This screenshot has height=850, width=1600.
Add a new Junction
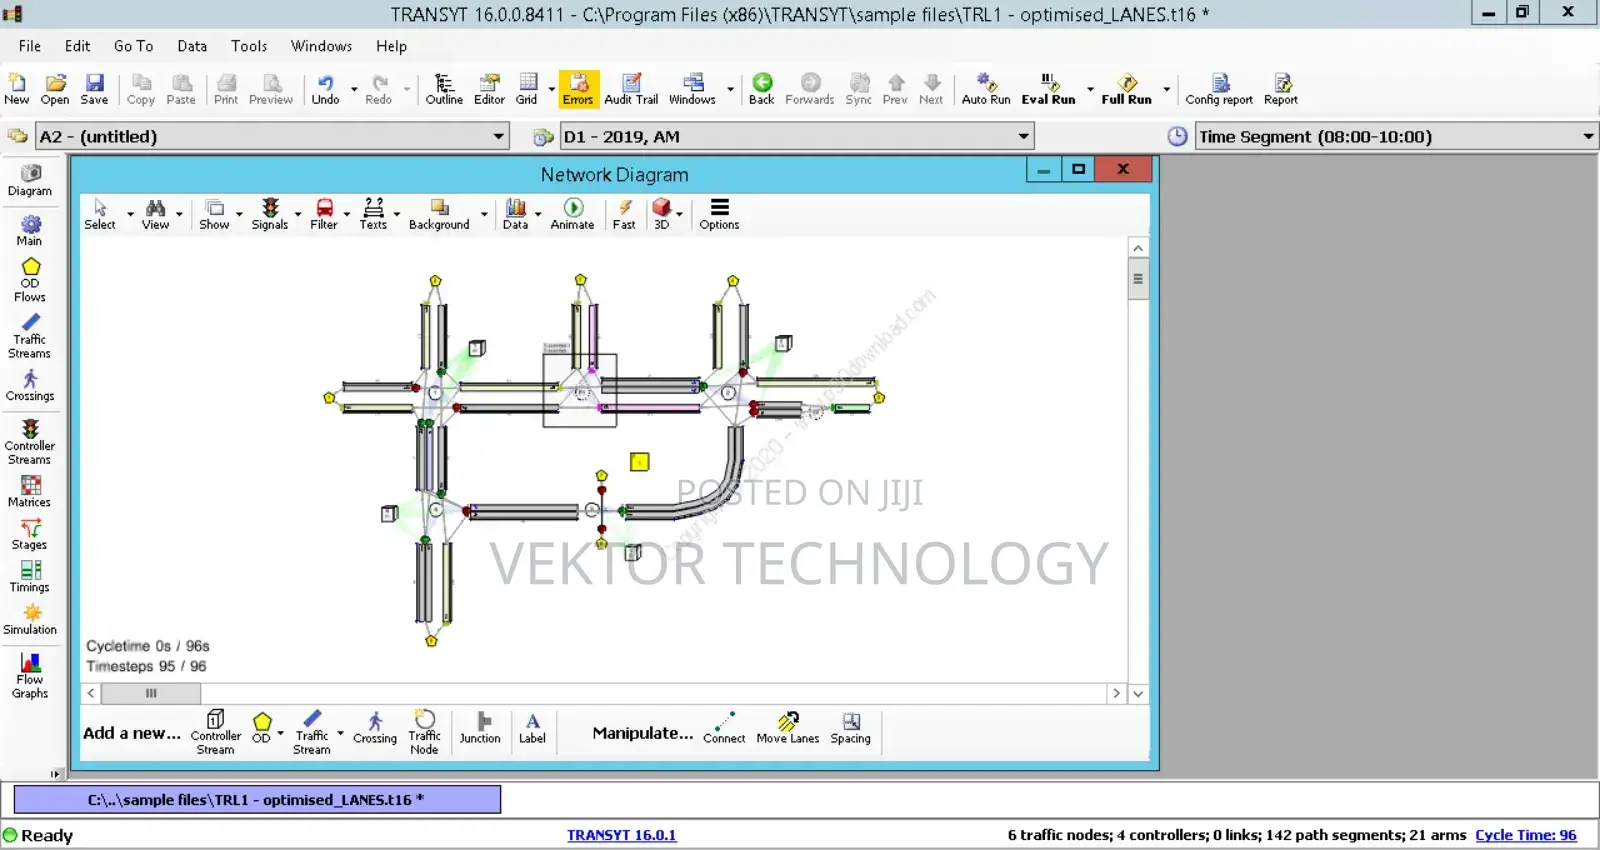(x=480, y=728)
